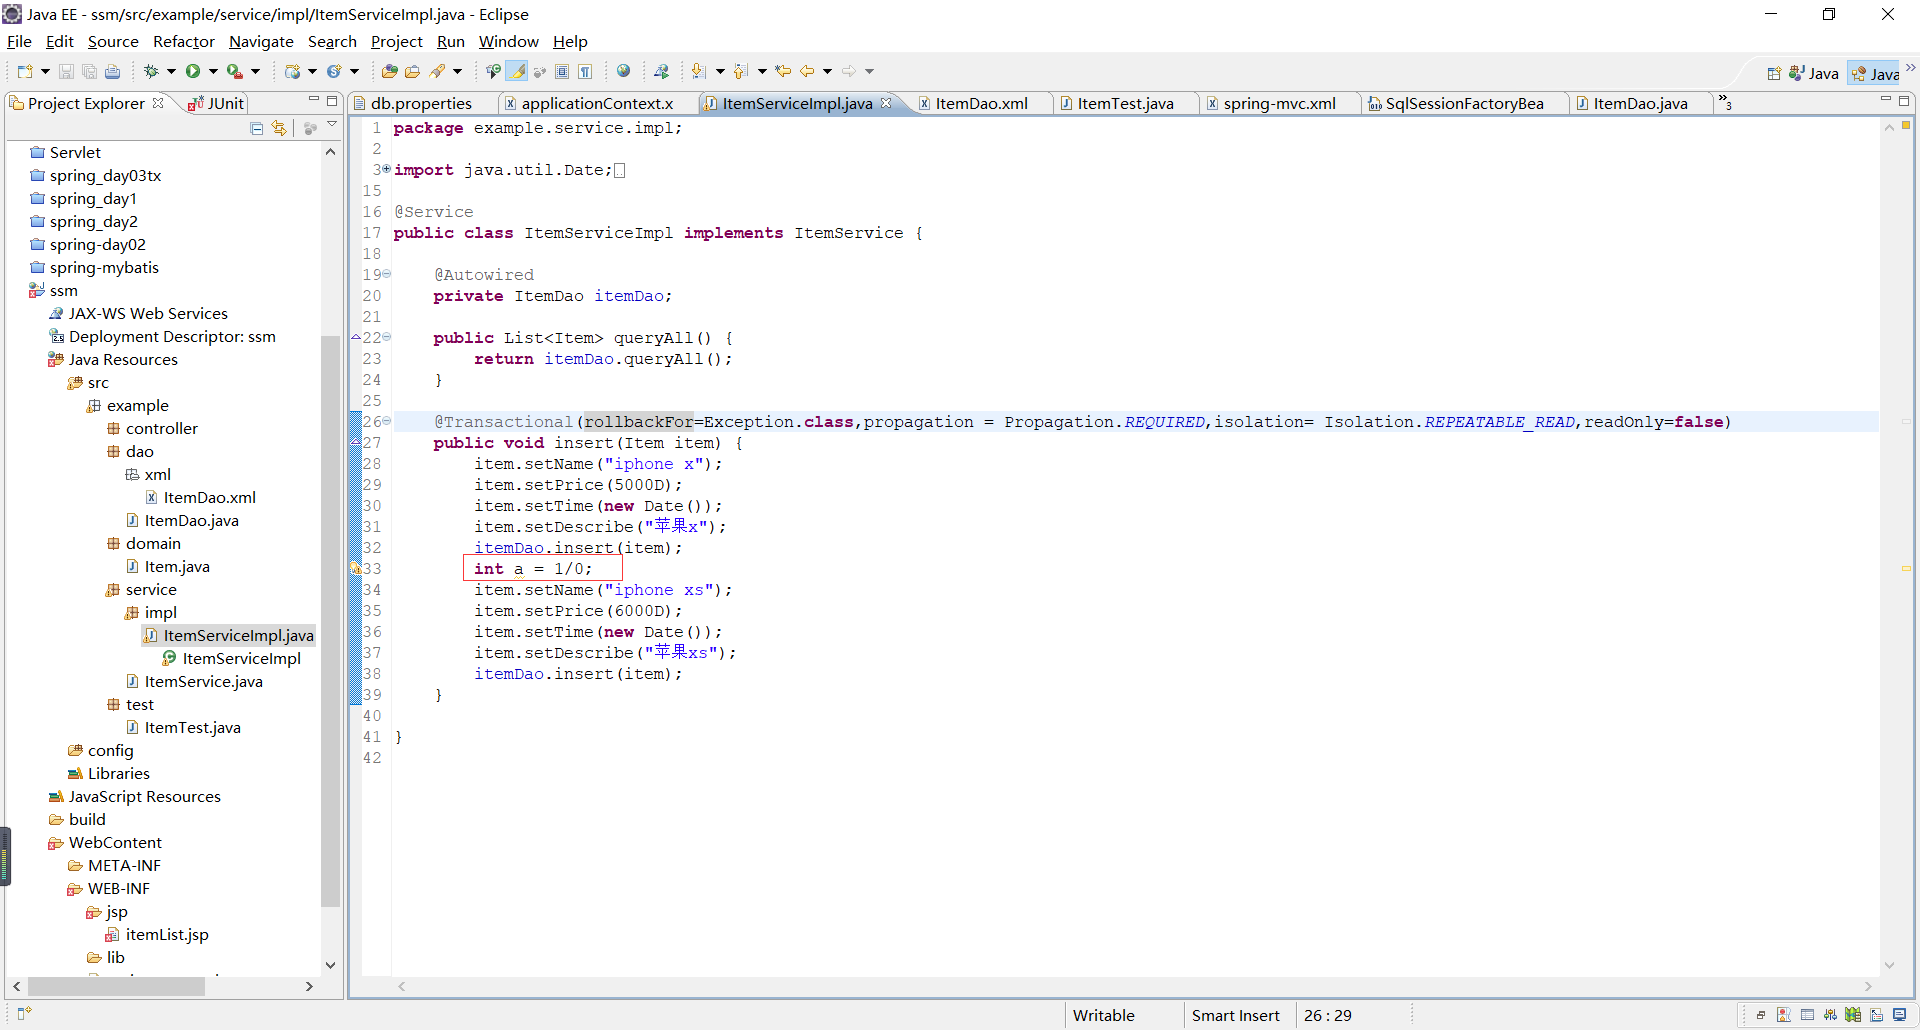Close the Project Explorer view

pyautogui.click(x=158, y=103)
